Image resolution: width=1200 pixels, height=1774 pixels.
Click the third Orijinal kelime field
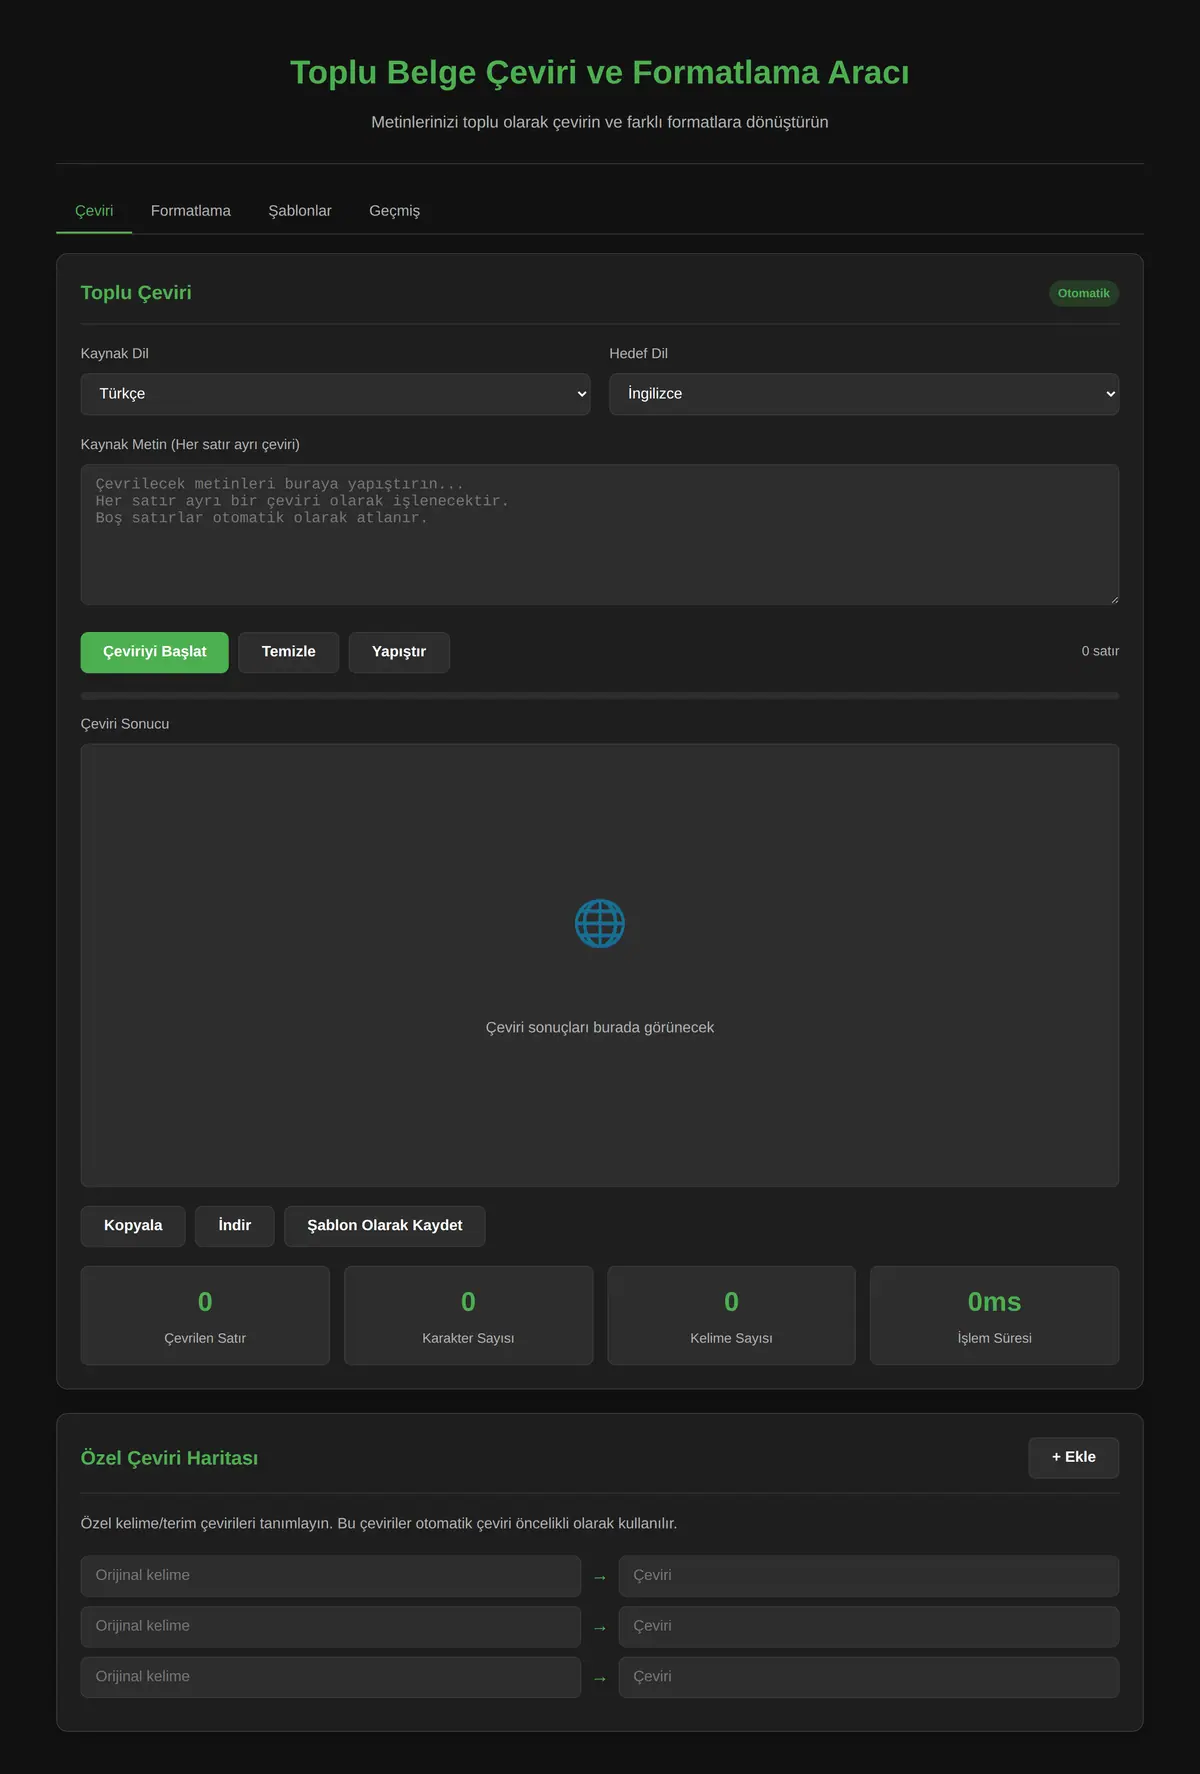331,1677
